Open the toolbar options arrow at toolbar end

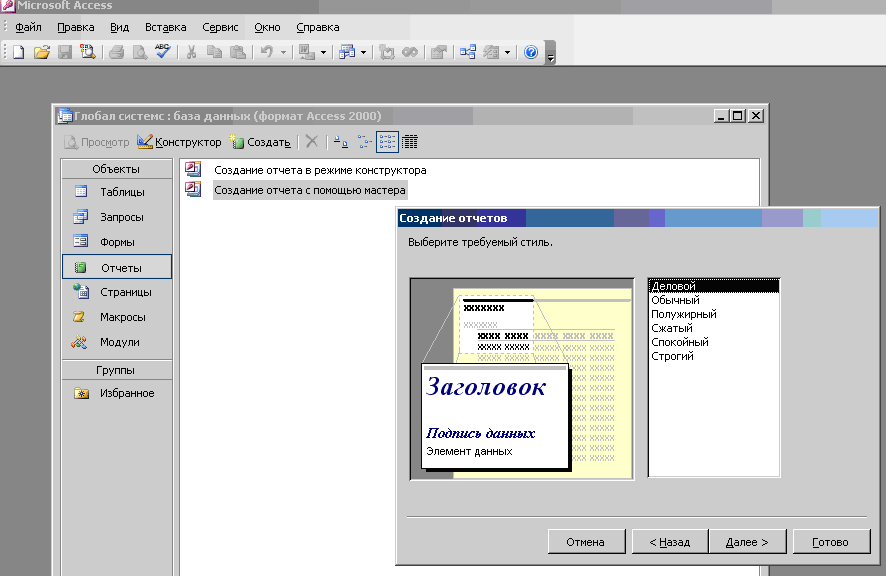[550, 53]
